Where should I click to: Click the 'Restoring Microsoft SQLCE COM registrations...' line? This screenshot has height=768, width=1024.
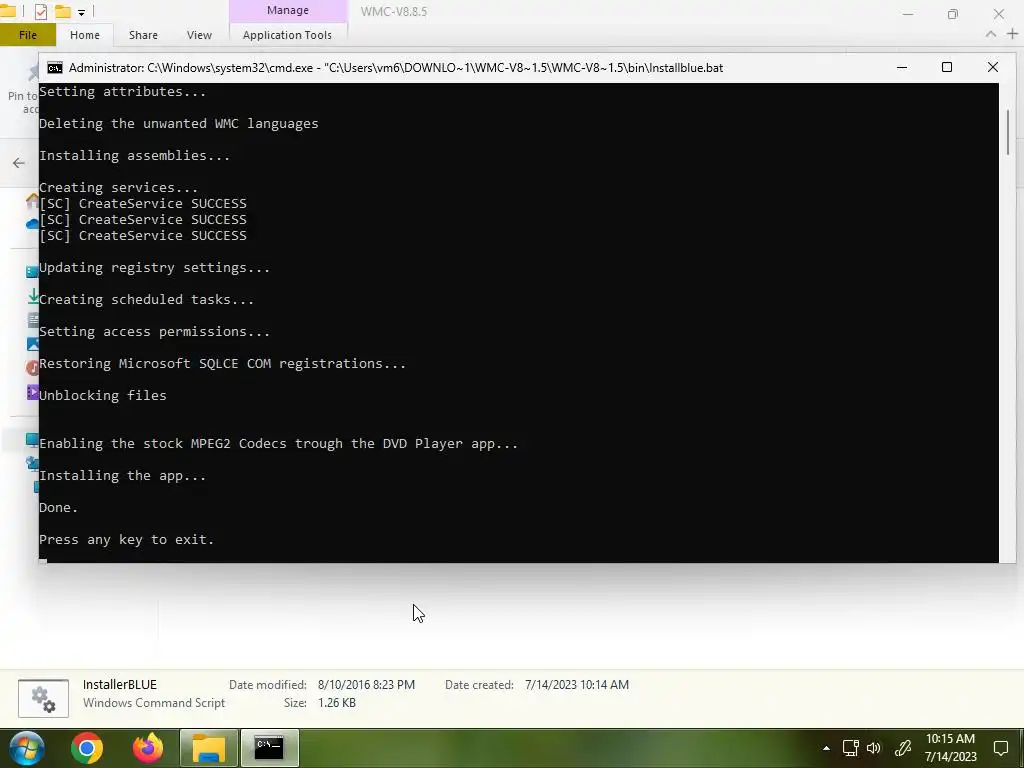click(223, 363)
